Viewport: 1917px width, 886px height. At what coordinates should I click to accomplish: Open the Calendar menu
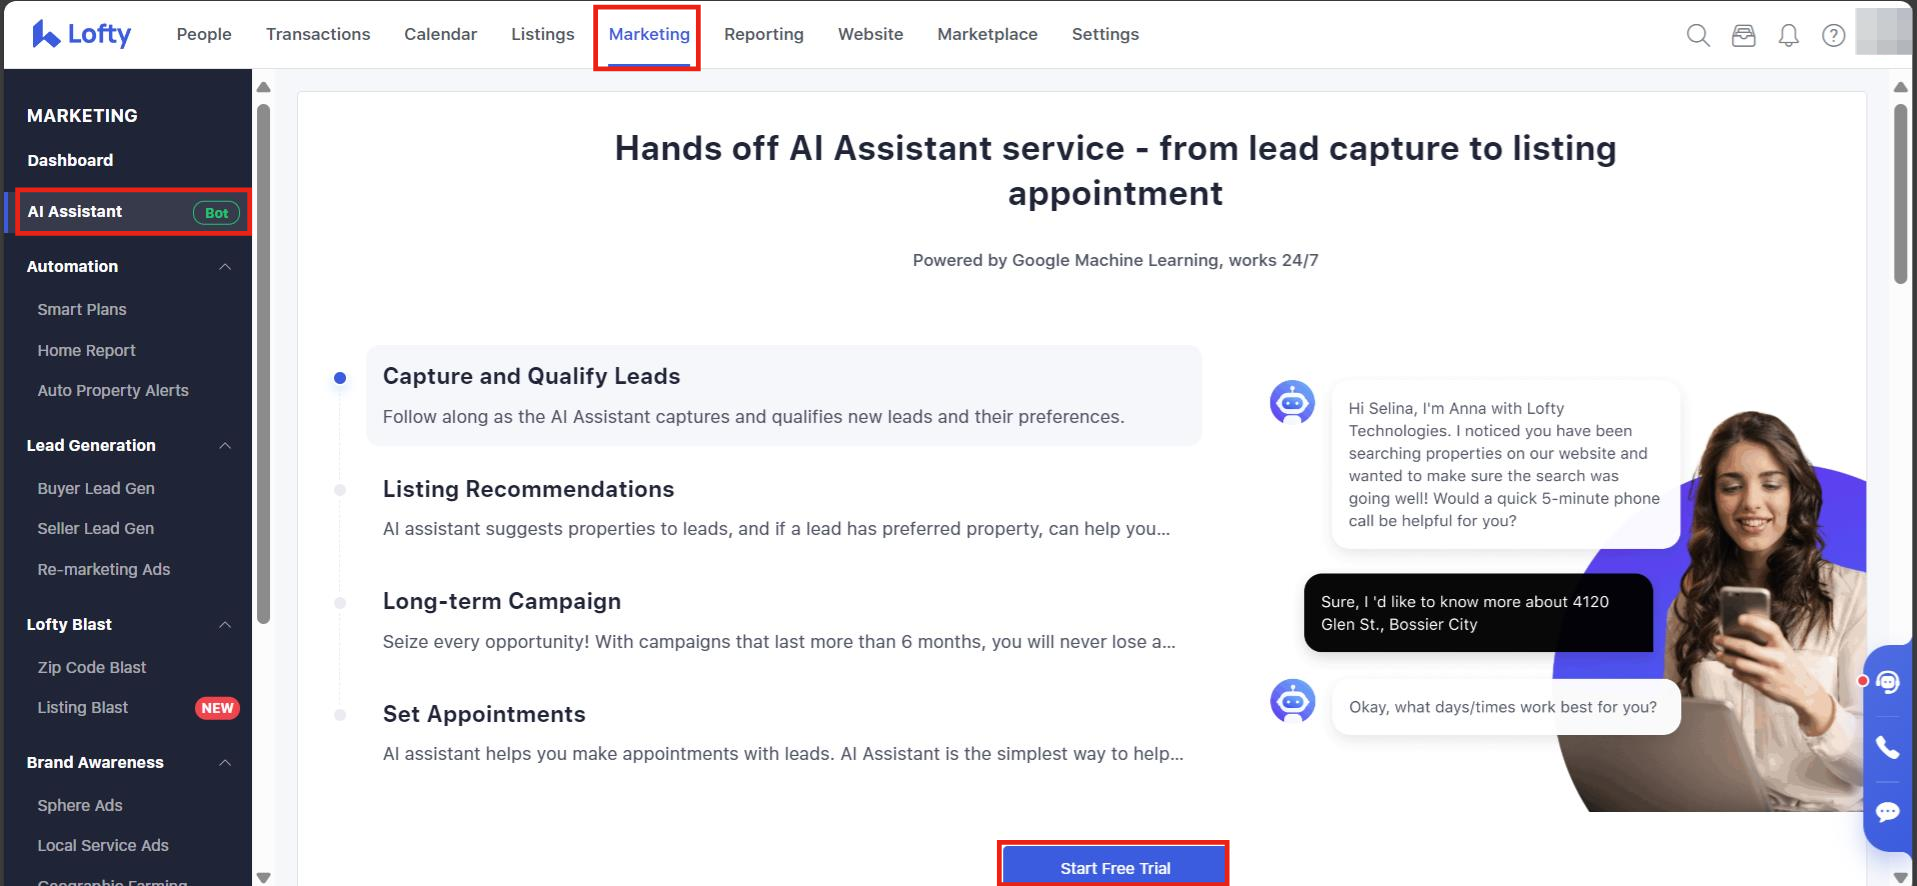click(x=440, y=34)
